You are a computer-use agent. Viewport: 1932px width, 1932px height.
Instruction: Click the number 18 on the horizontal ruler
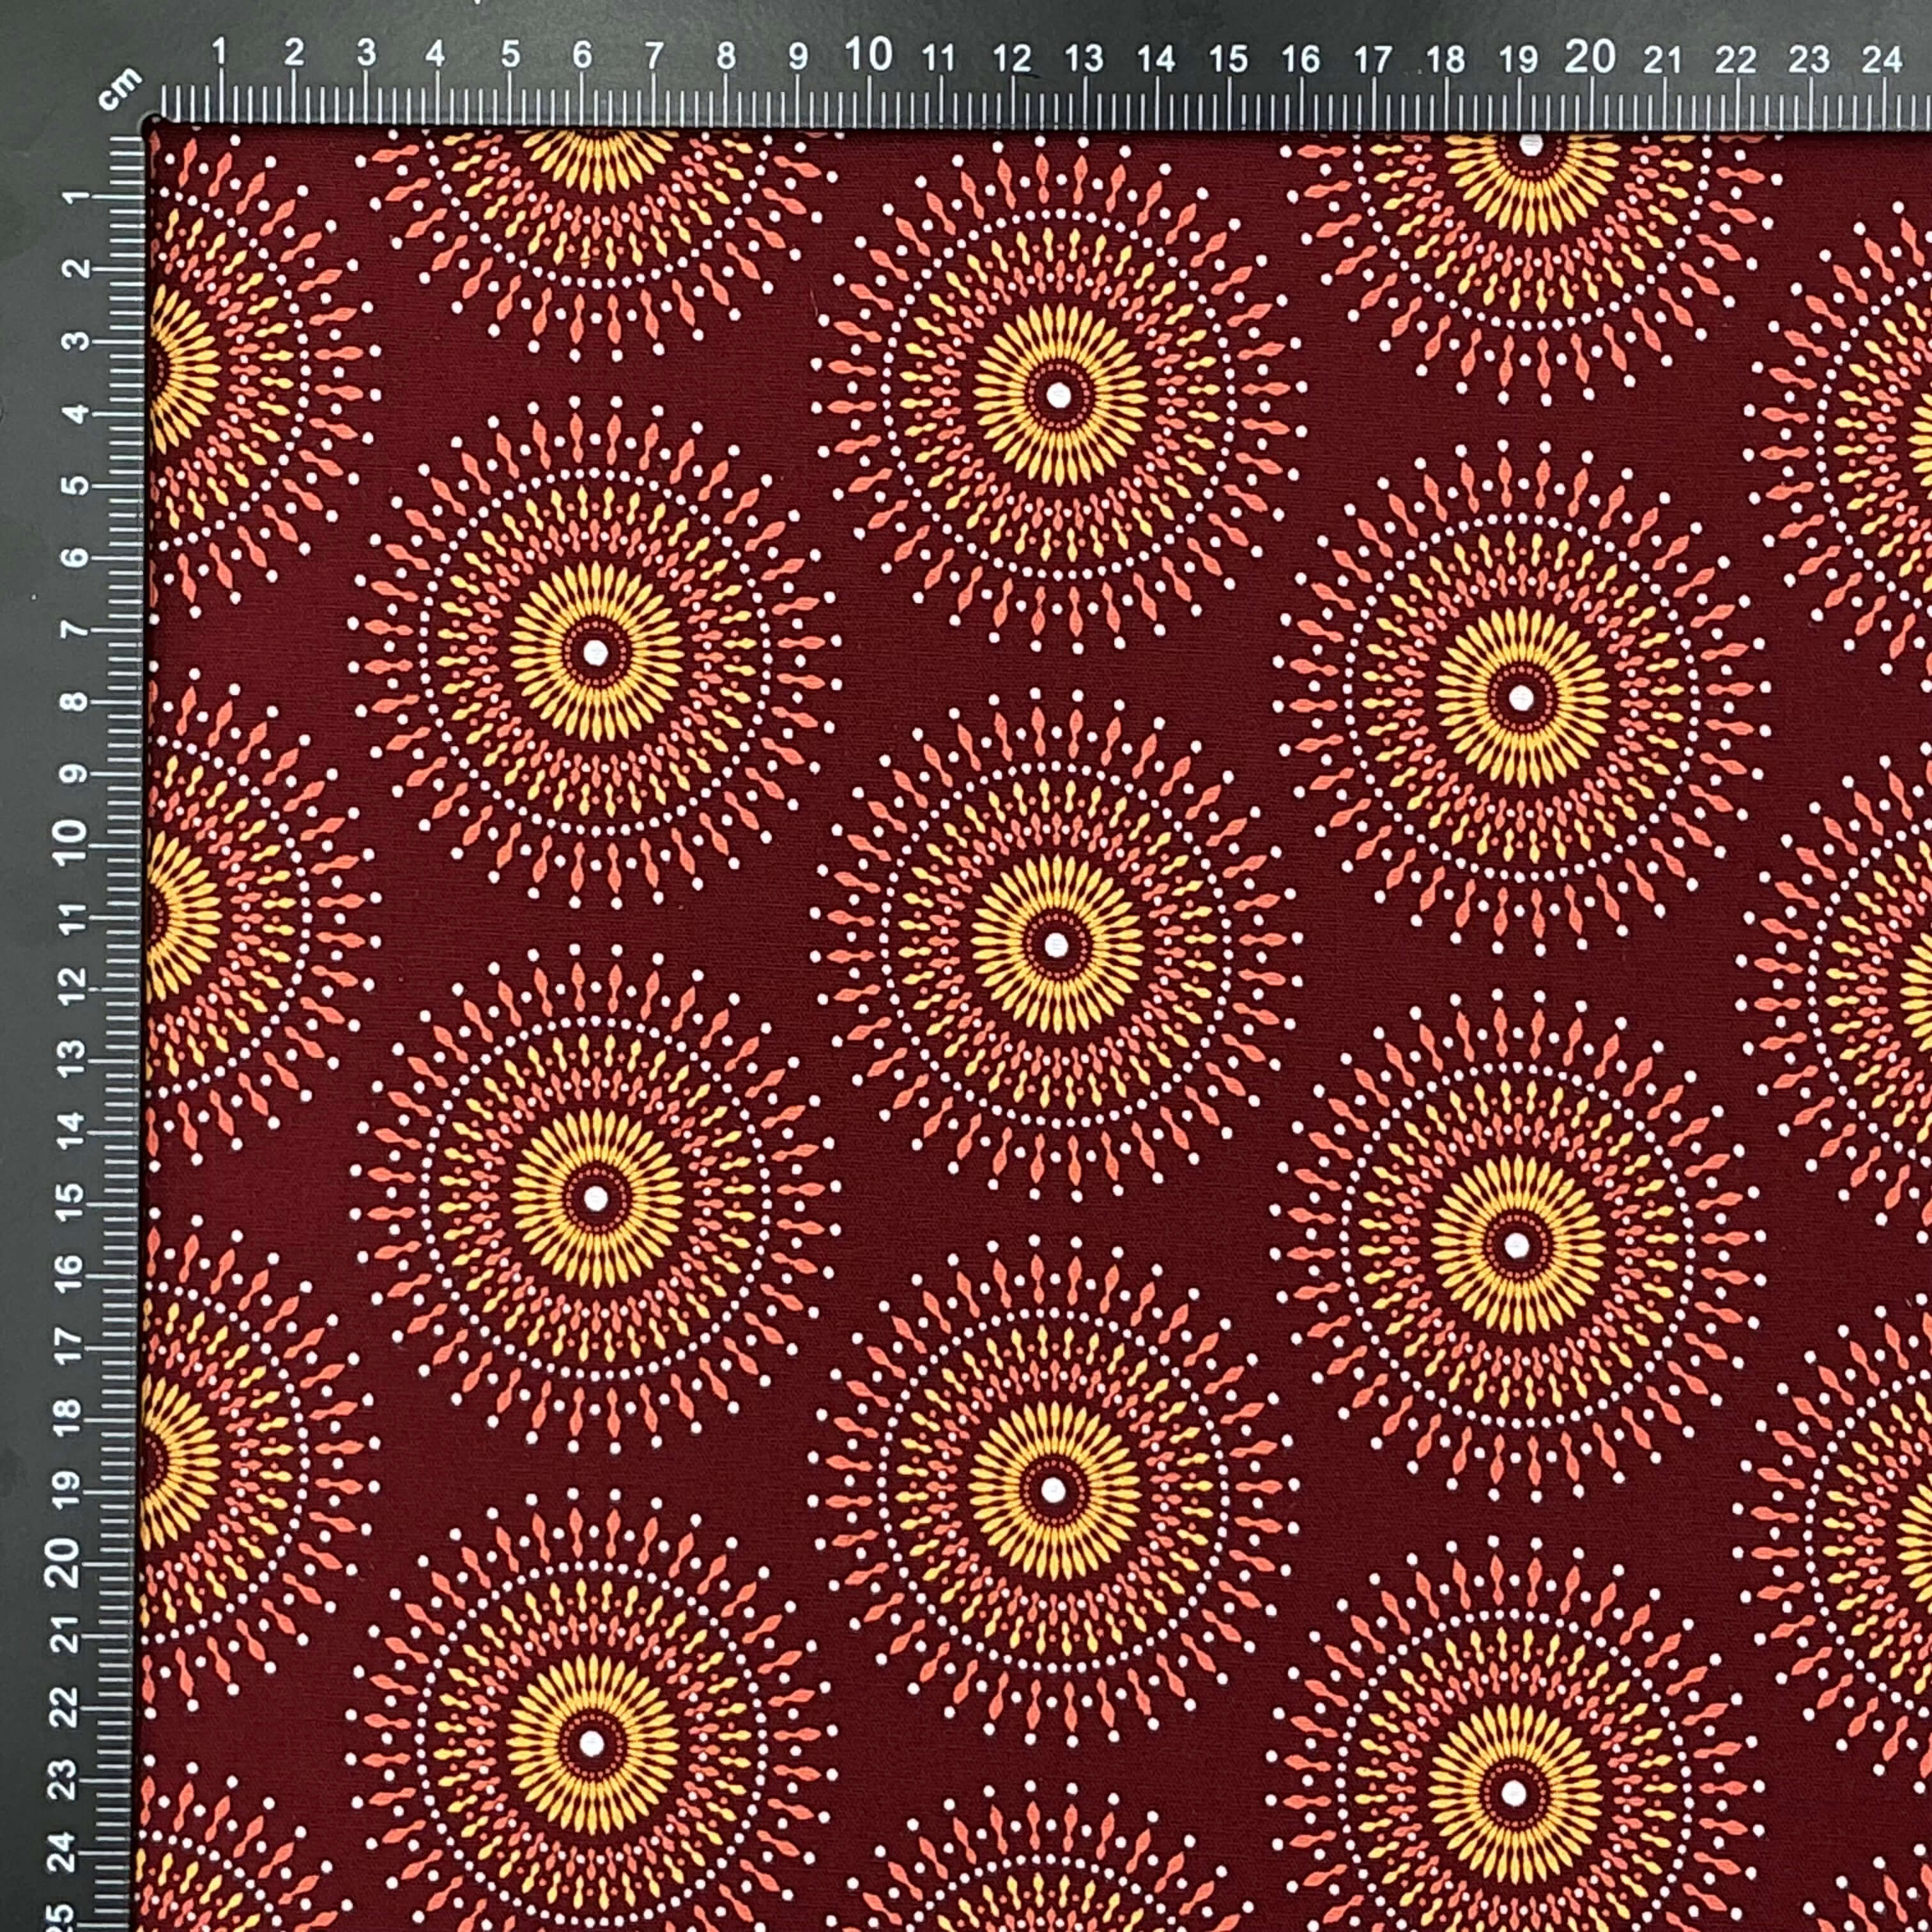1446,60
